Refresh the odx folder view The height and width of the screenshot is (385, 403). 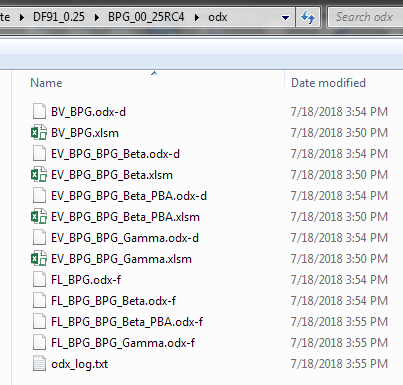308,17
